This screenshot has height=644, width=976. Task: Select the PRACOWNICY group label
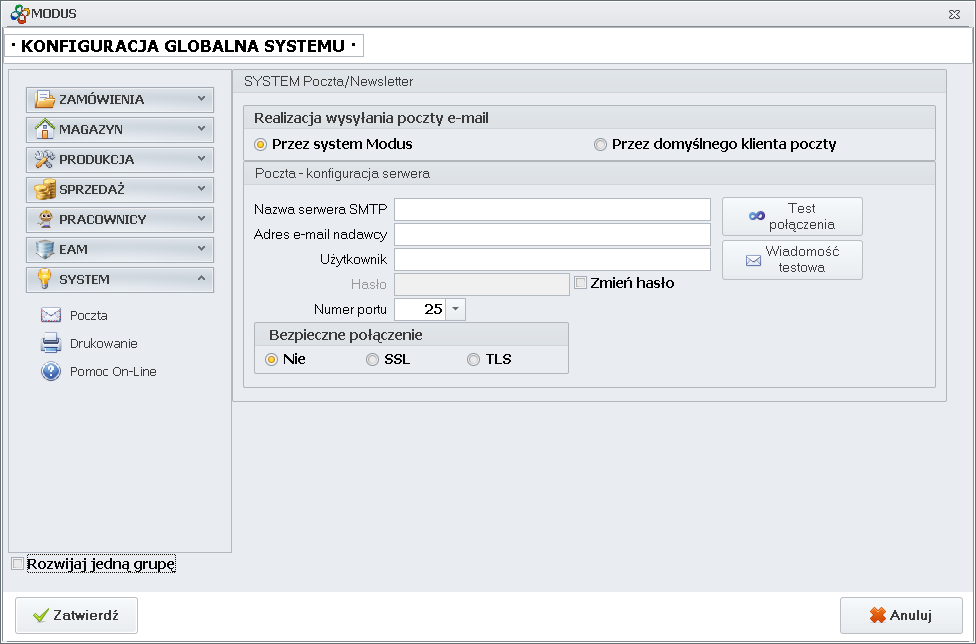click(103, 219)
